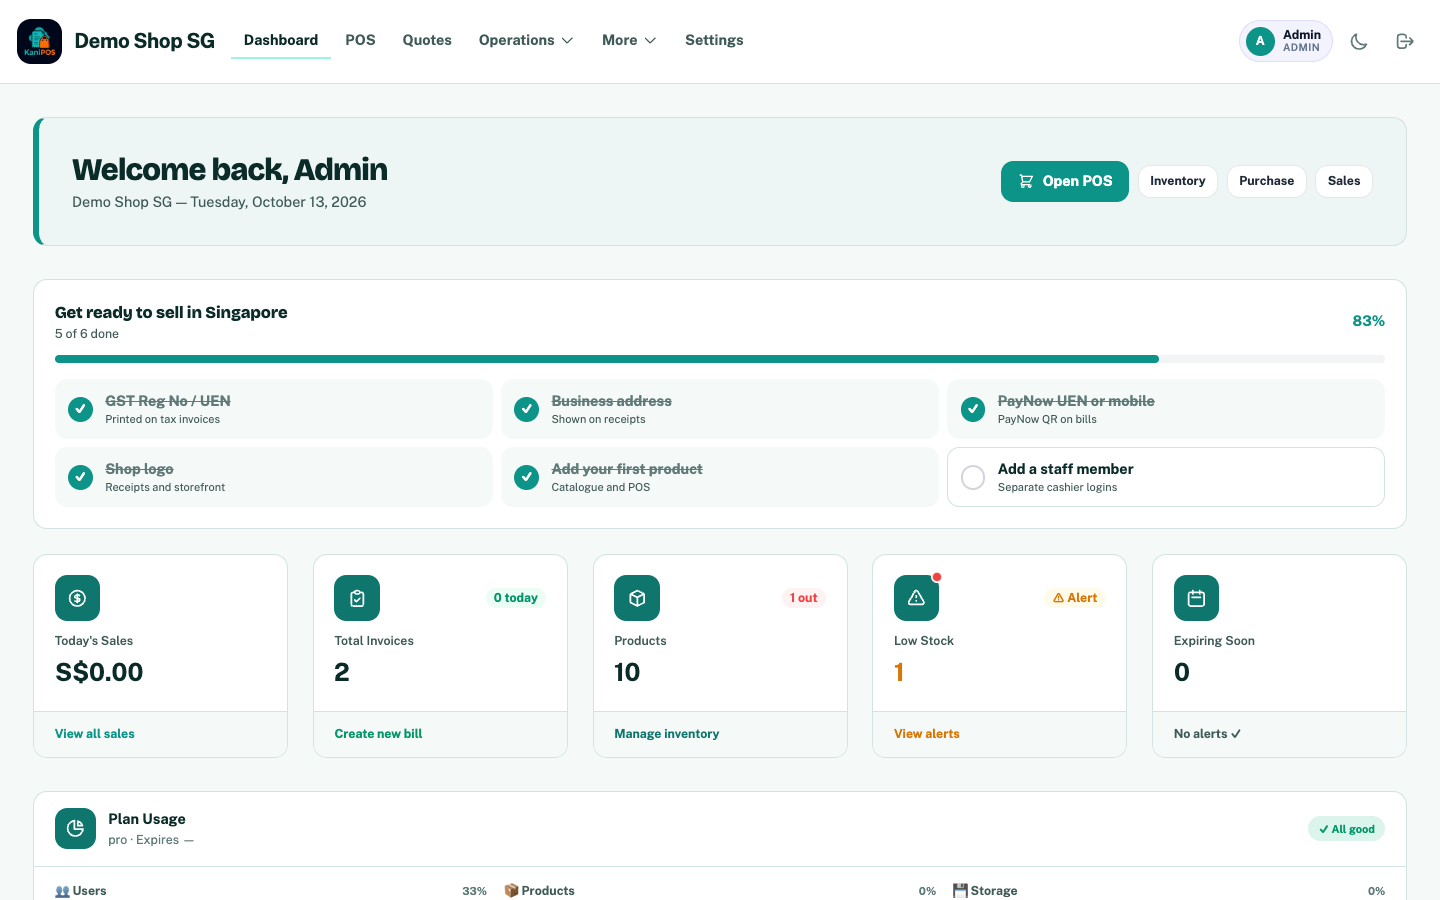Click the setup progress bar
Screen dimensions: 1440x900
[720, 359]
